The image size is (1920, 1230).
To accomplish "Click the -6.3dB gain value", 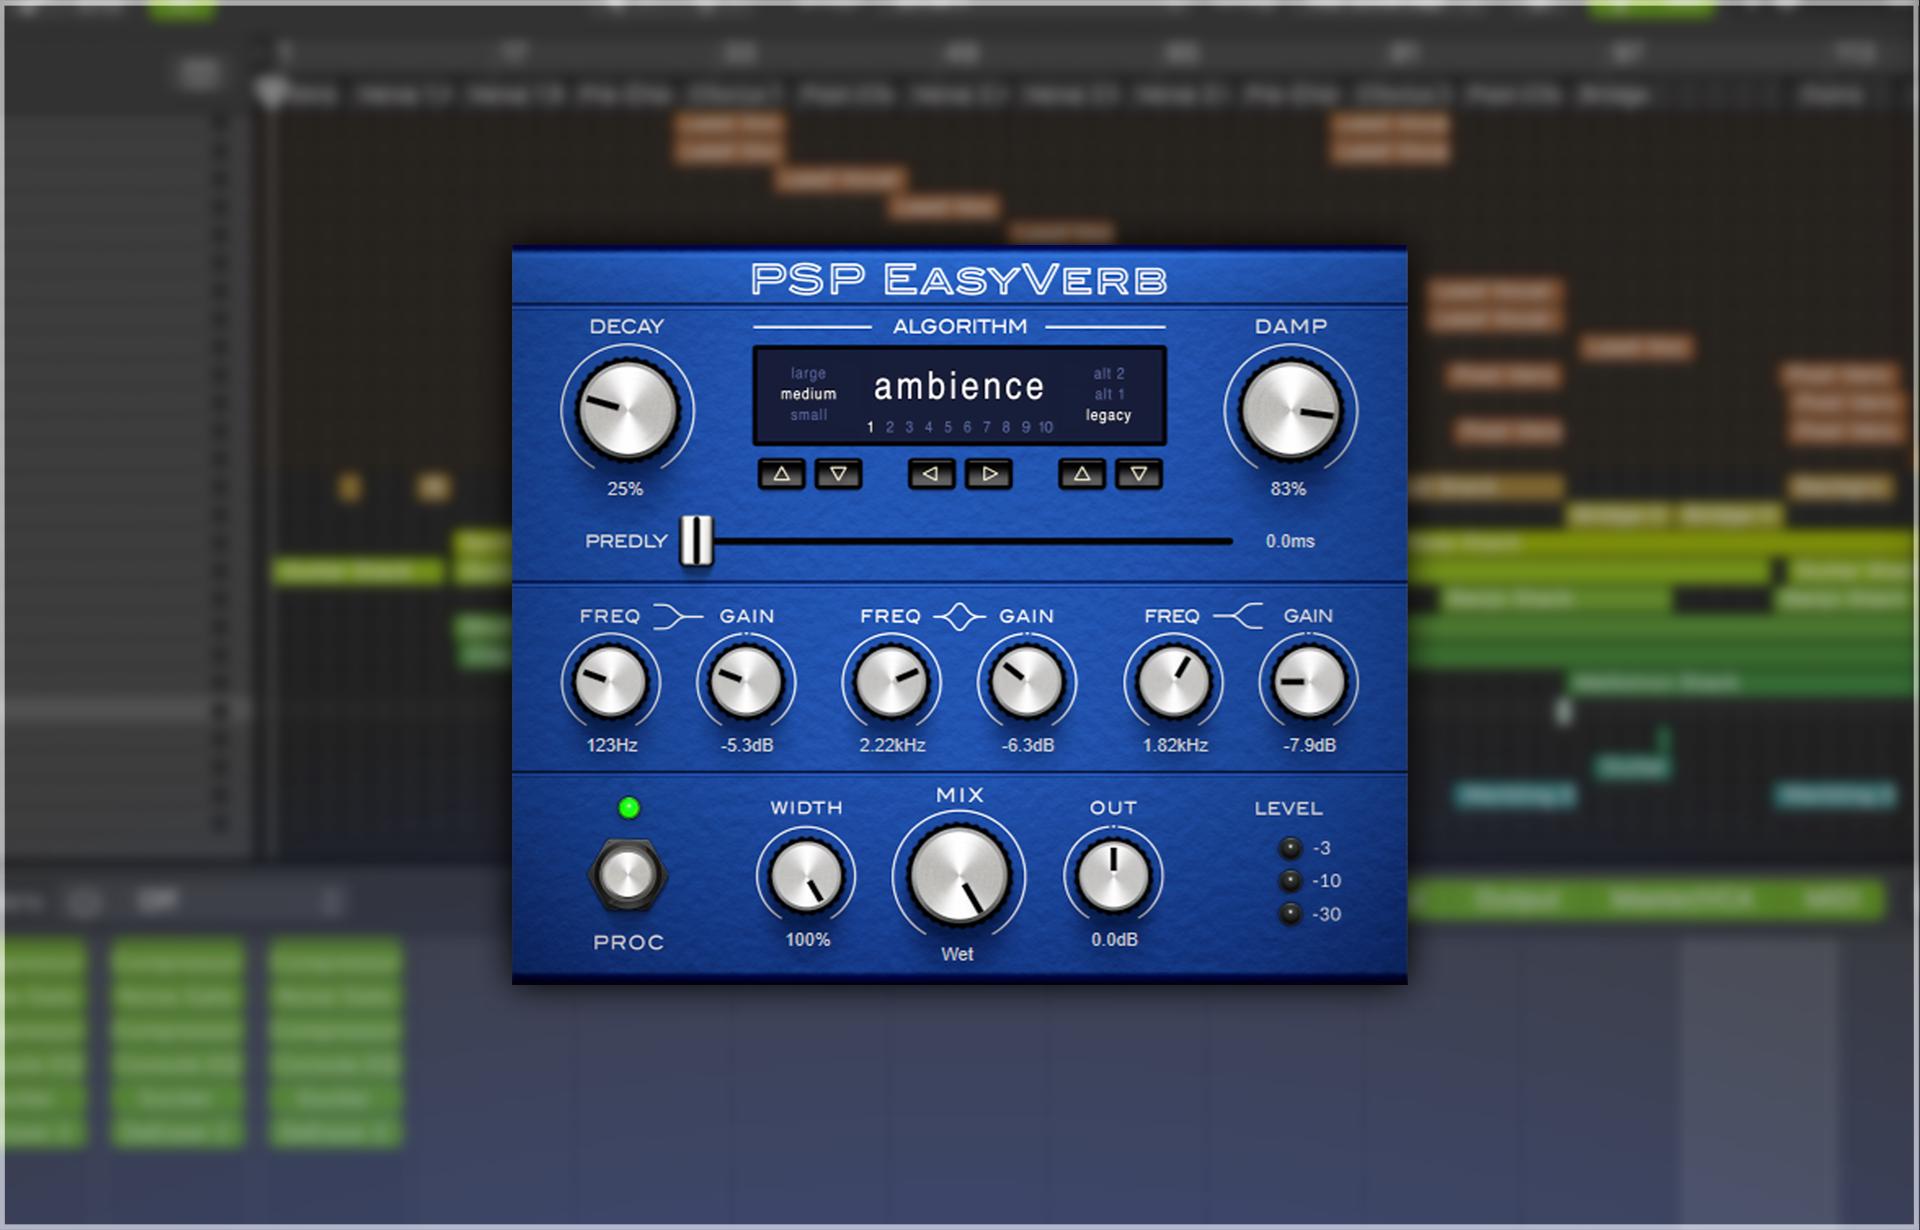I will [x=1028, y=745].
